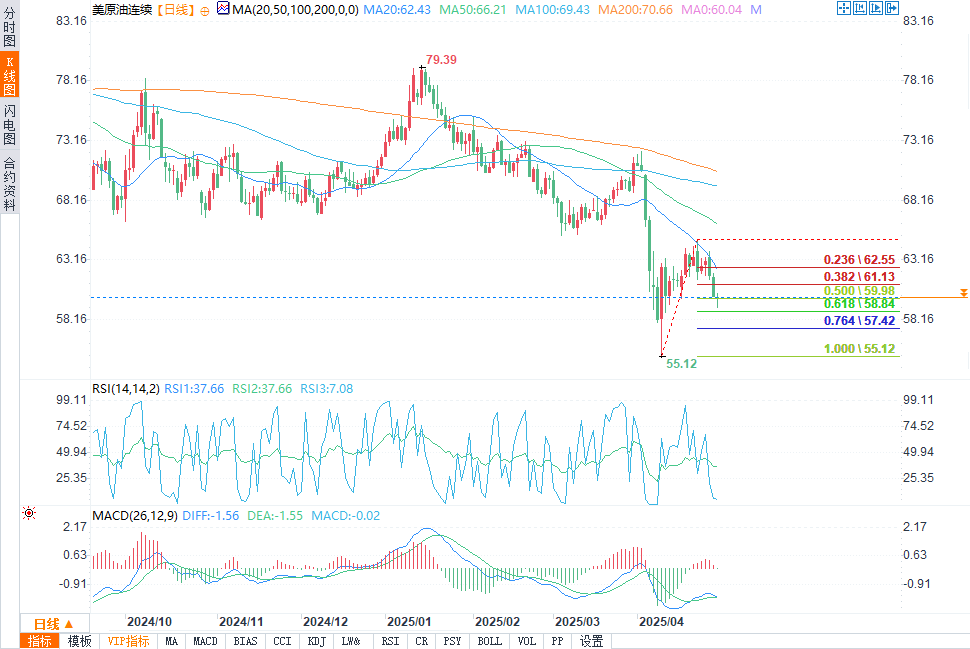Select the K线图 side tab
The width and height of the screenshot is (970, 649).
[x=9, y=75]
